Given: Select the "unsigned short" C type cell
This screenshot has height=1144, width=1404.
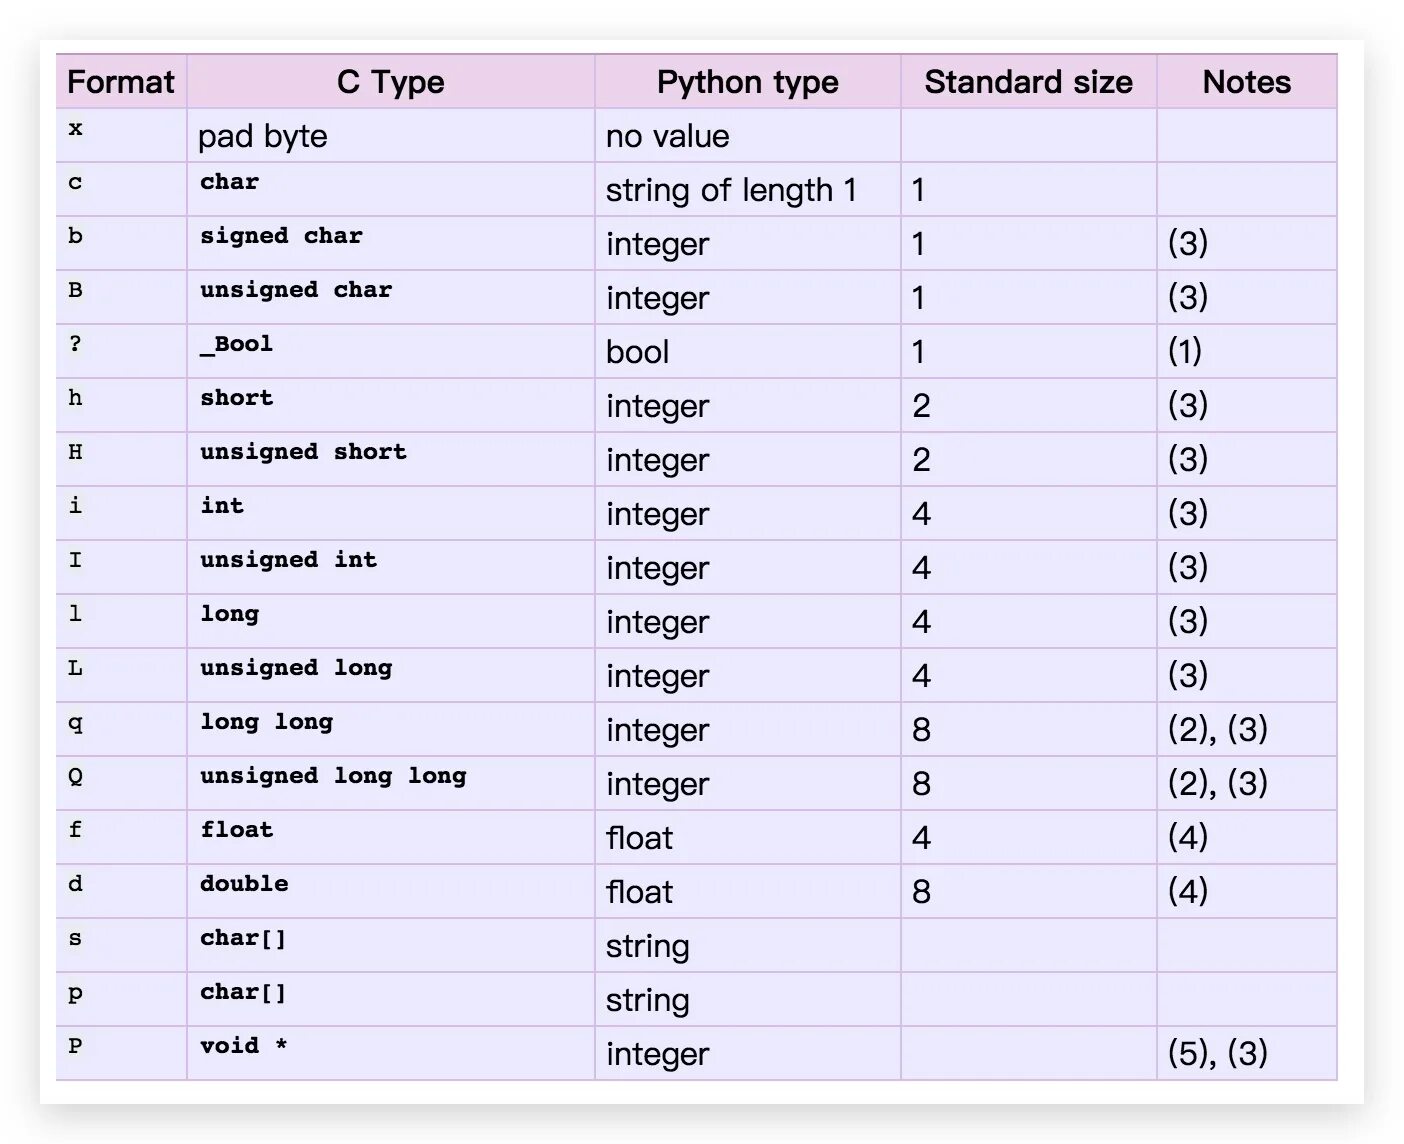Looking at the screenshot, I should 303,452.
